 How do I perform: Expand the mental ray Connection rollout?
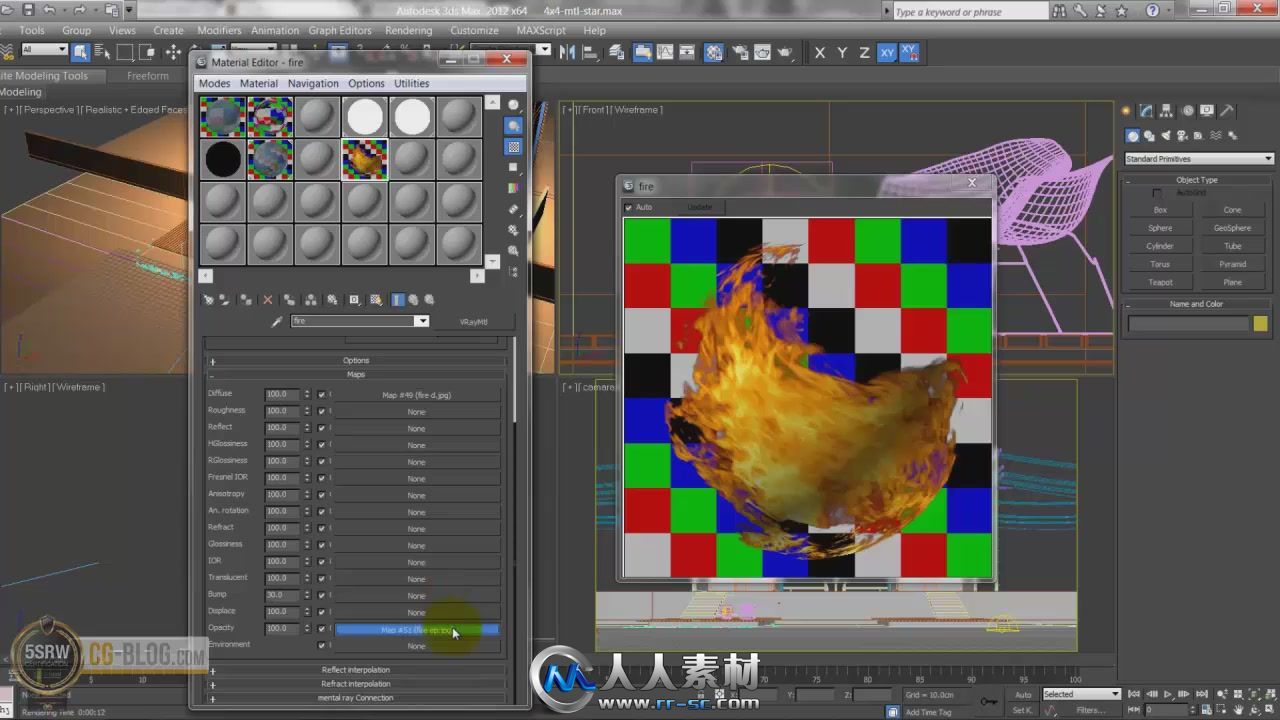pyautogui.click(x=356, y=698)
